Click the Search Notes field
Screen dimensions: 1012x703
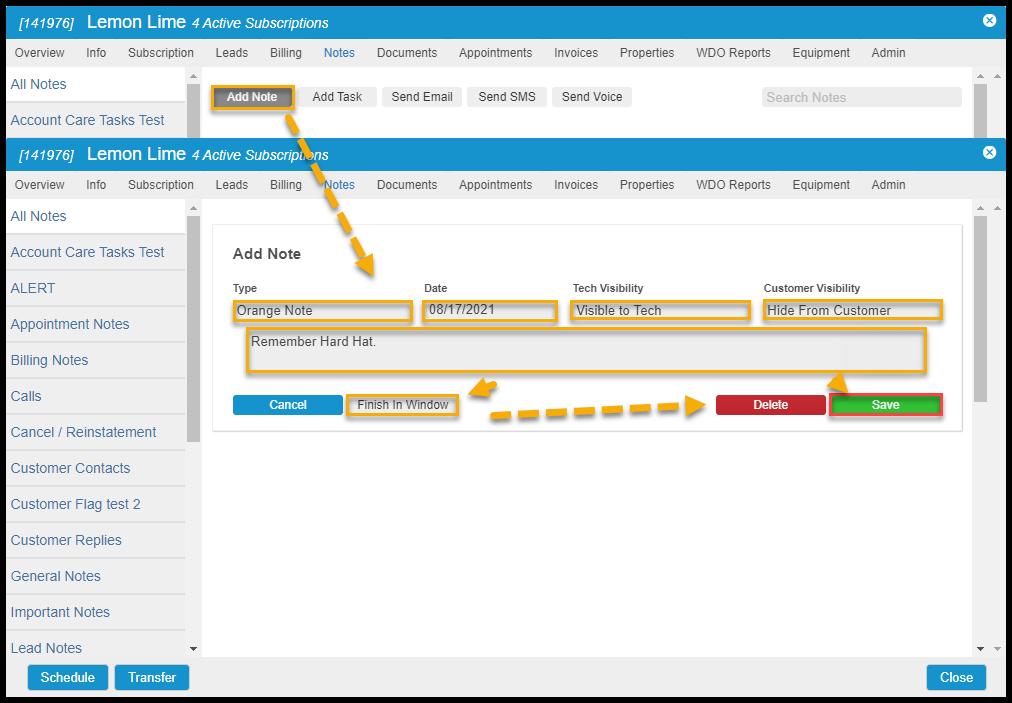pos(861,97)
